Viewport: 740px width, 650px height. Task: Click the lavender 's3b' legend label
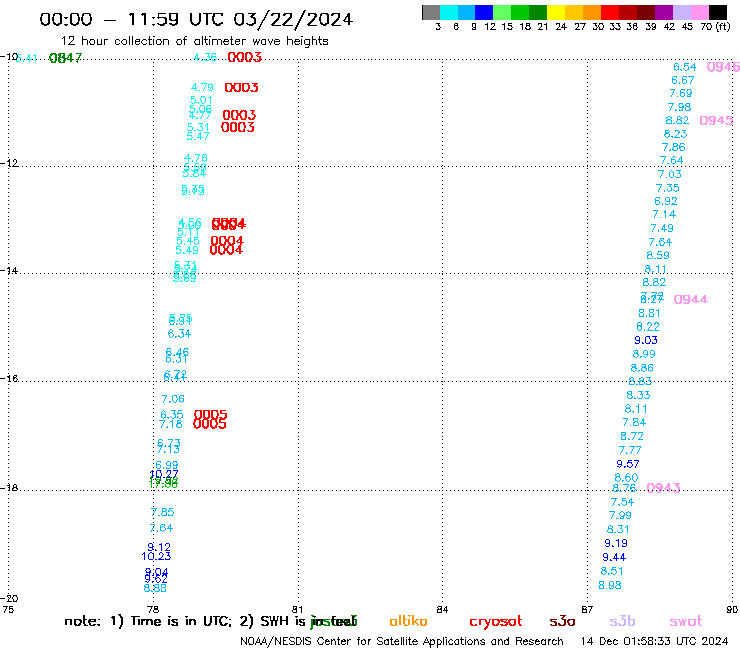point(622,621)
